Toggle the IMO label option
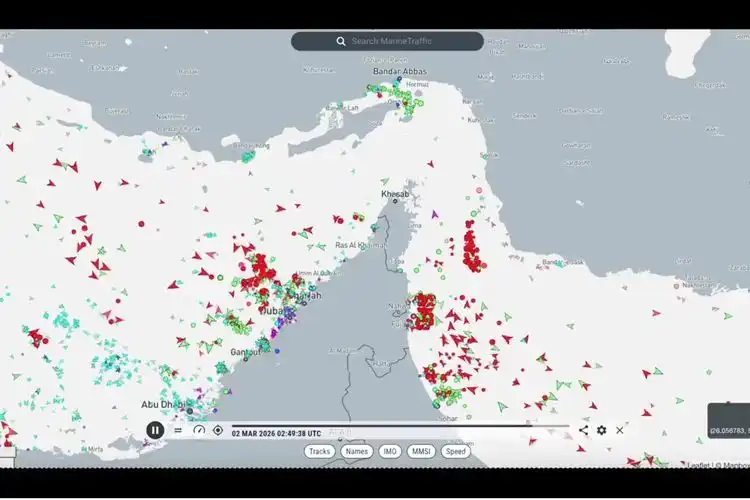750x500 pixels. [x=389, y=451]
